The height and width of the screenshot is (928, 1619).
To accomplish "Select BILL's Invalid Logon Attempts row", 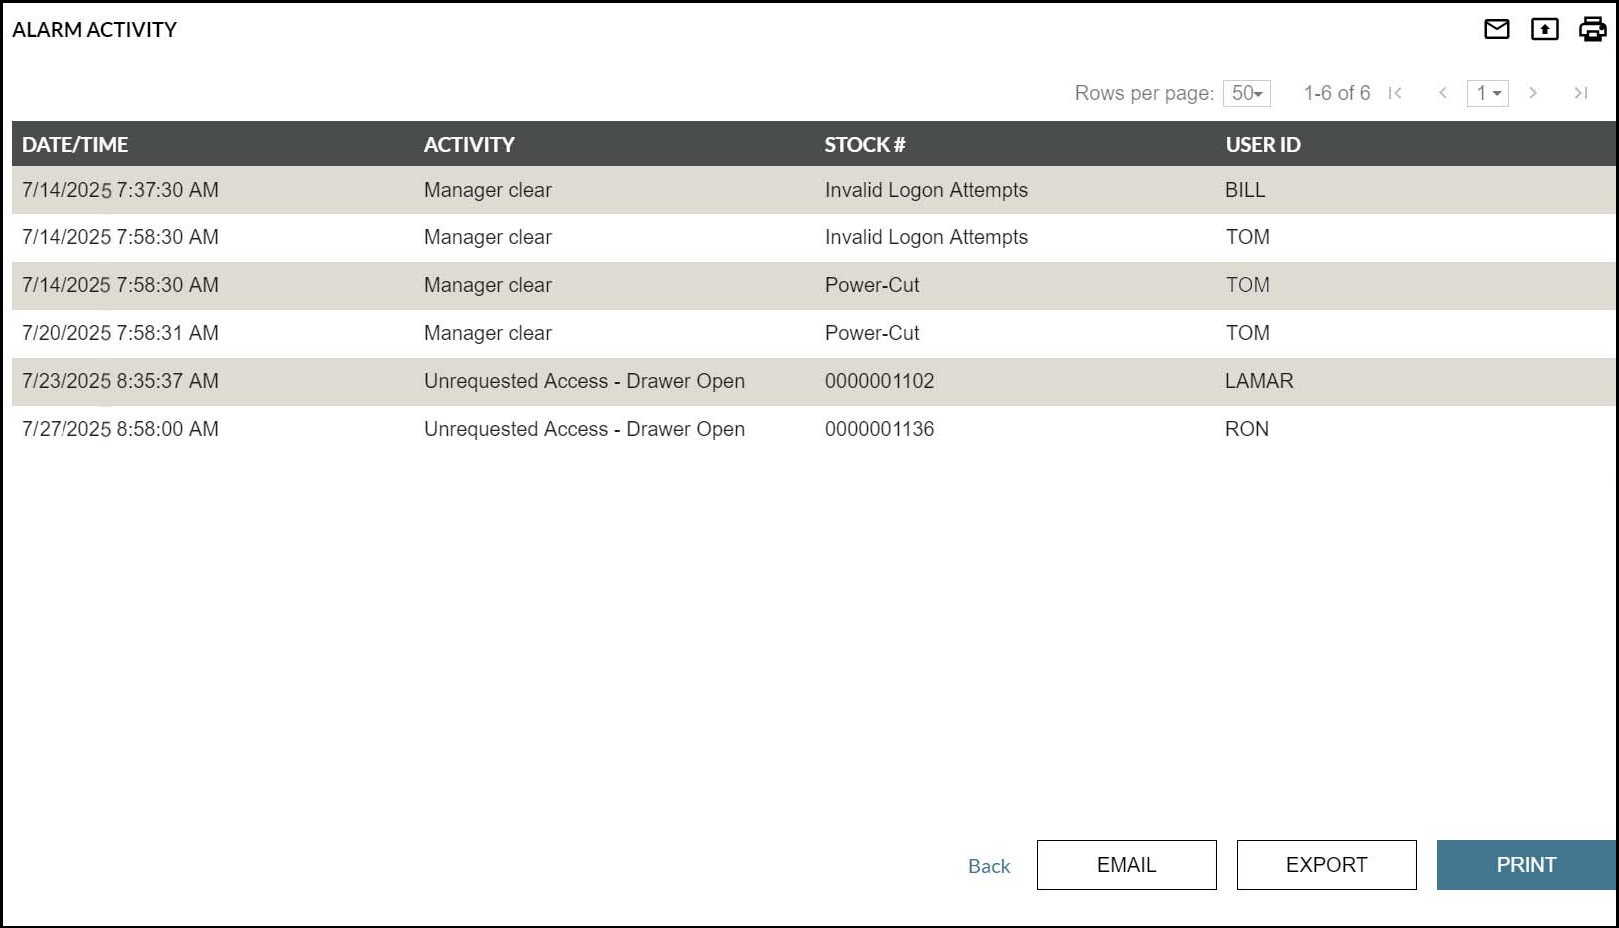I will (x=600, y=190).
